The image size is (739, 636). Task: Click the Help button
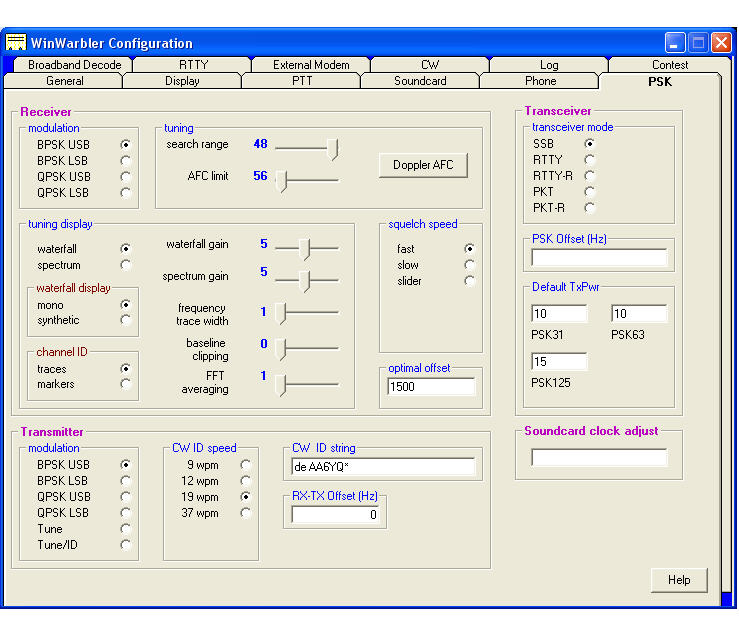(679, 580)
